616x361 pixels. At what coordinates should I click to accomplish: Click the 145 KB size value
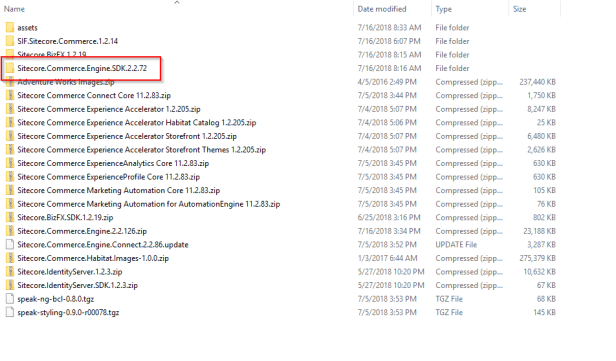pos(544,312)
